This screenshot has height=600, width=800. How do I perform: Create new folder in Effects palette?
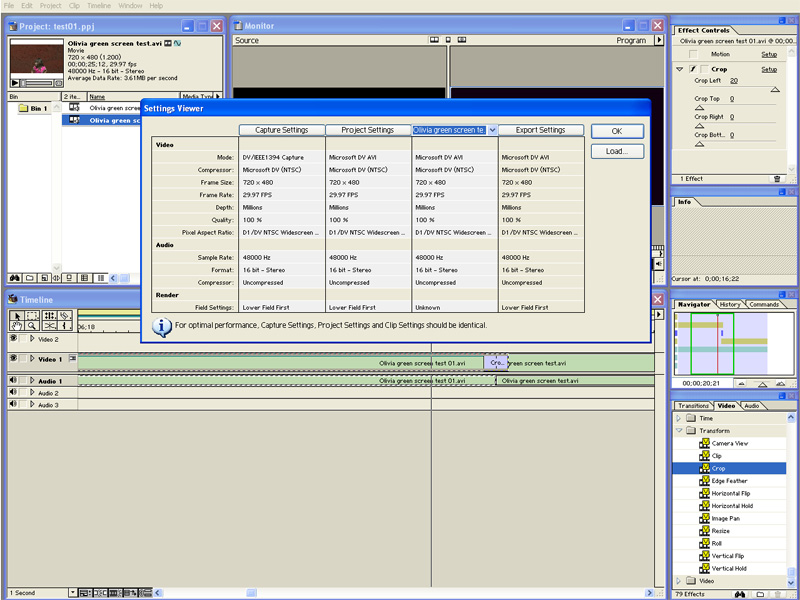(x=760, y=594)
